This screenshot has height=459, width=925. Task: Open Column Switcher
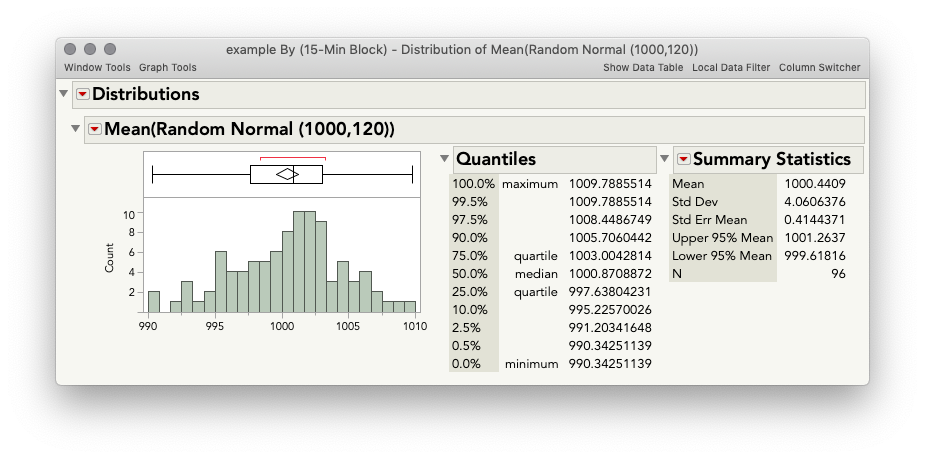819,67
